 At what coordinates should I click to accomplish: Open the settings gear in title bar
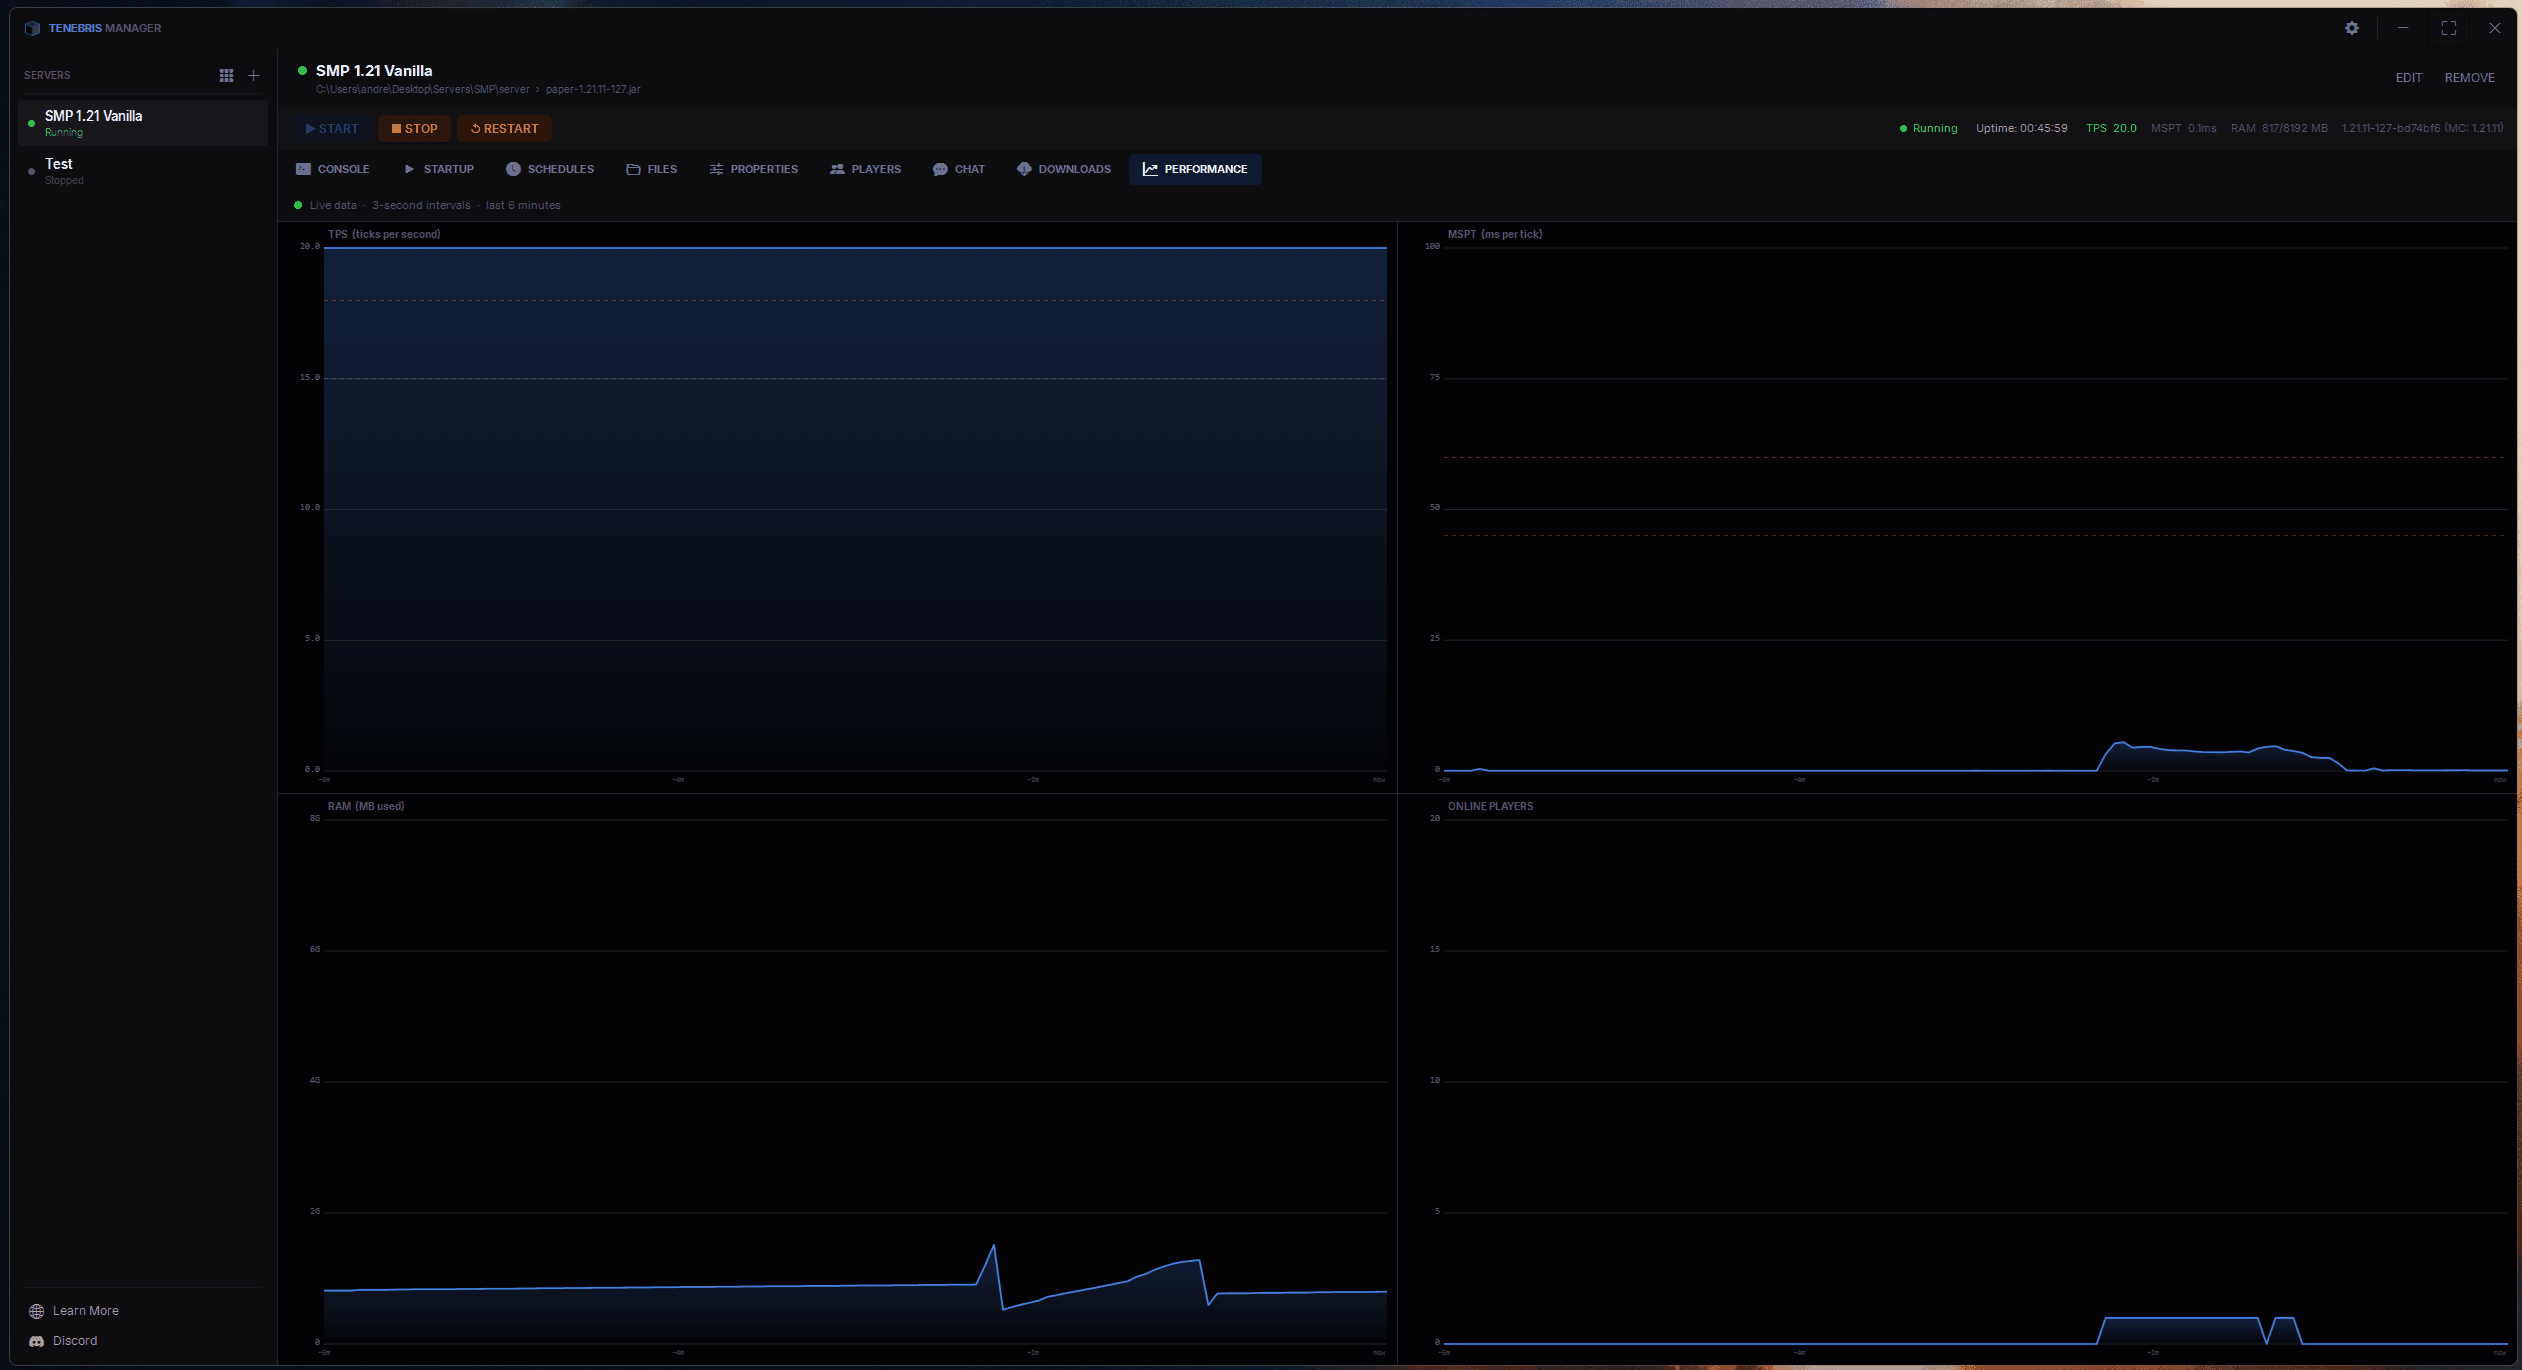2351,28
